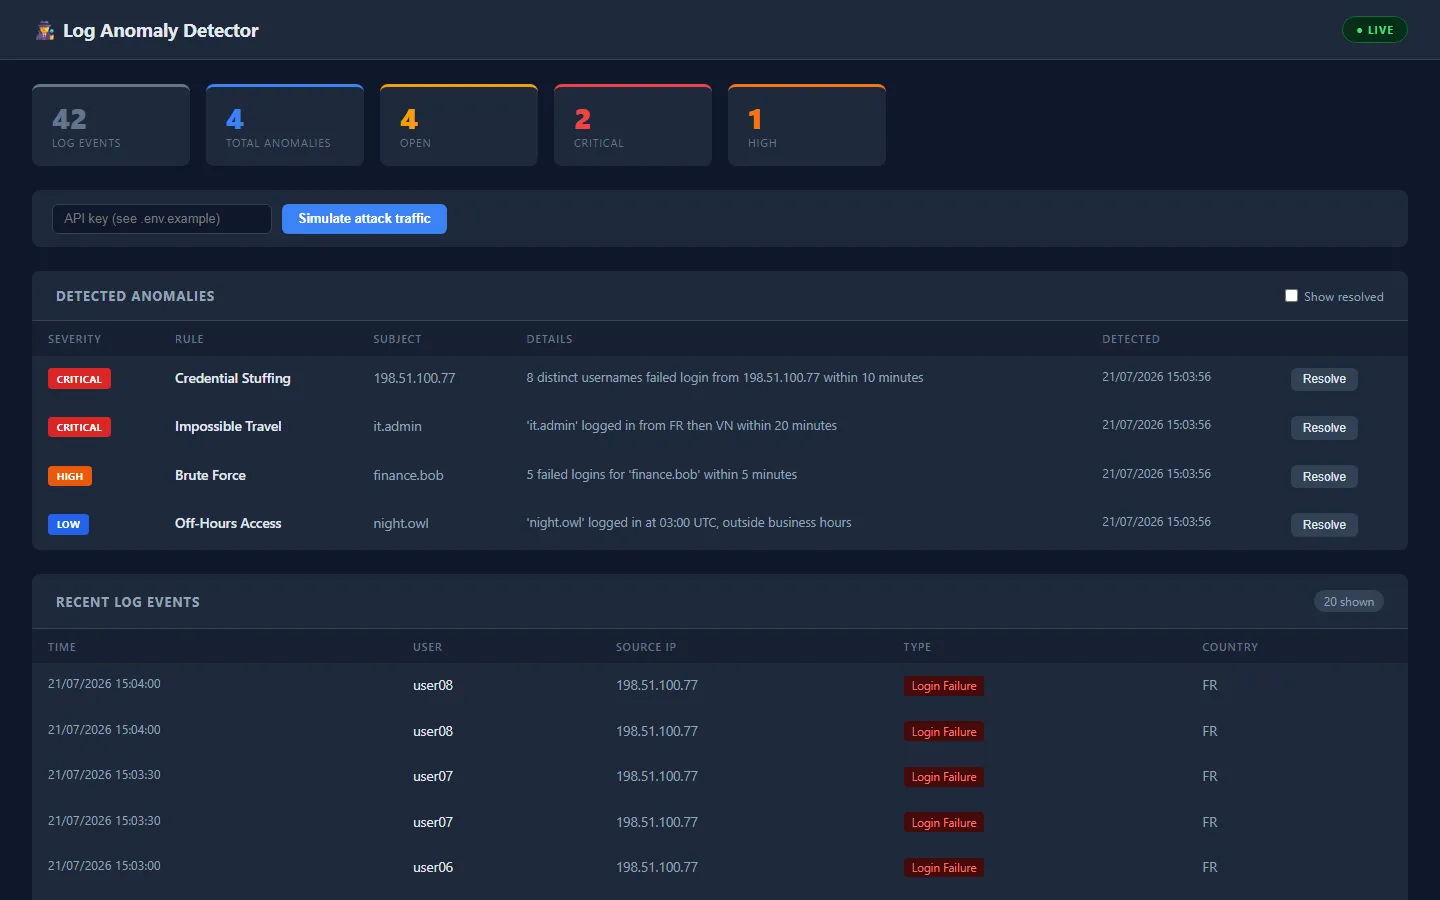Click Simulate attack traffic button

[x=364, y=219]
